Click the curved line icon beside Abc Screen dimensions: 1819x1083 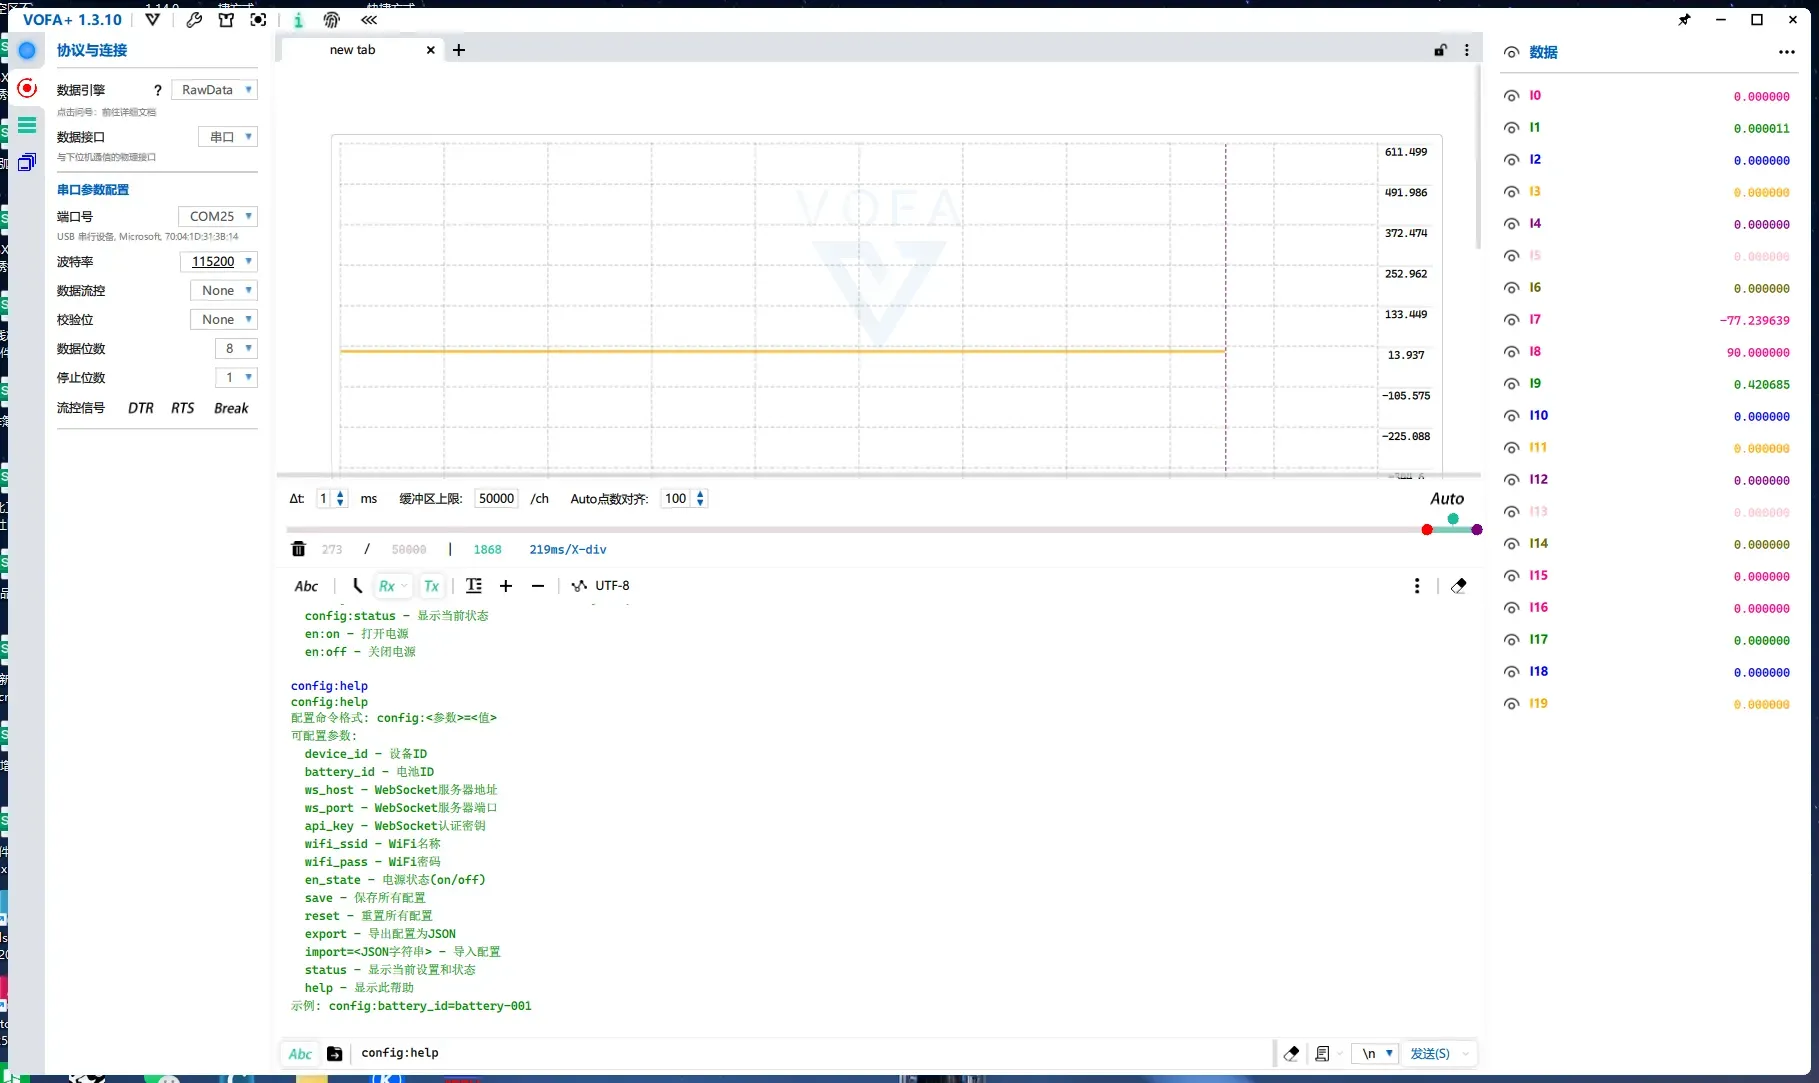(357, 586)
